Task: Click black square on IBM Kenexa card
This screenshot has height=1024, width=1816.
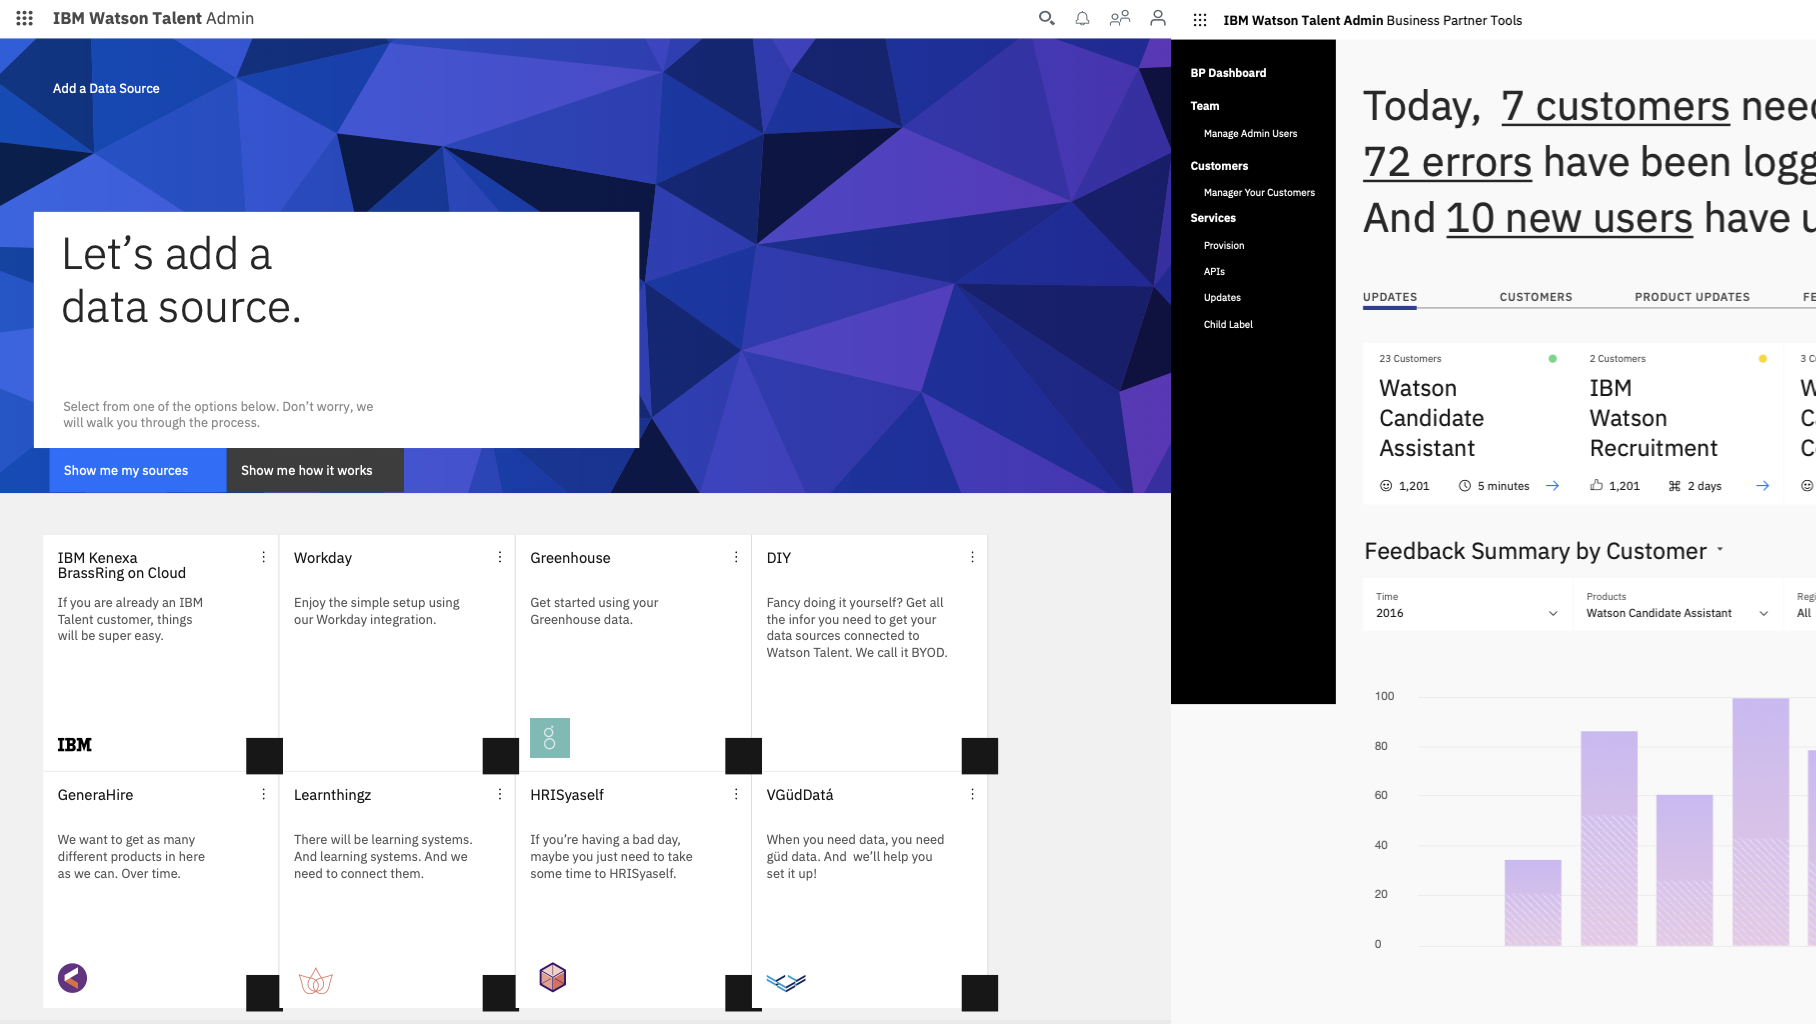Action: 264,756
